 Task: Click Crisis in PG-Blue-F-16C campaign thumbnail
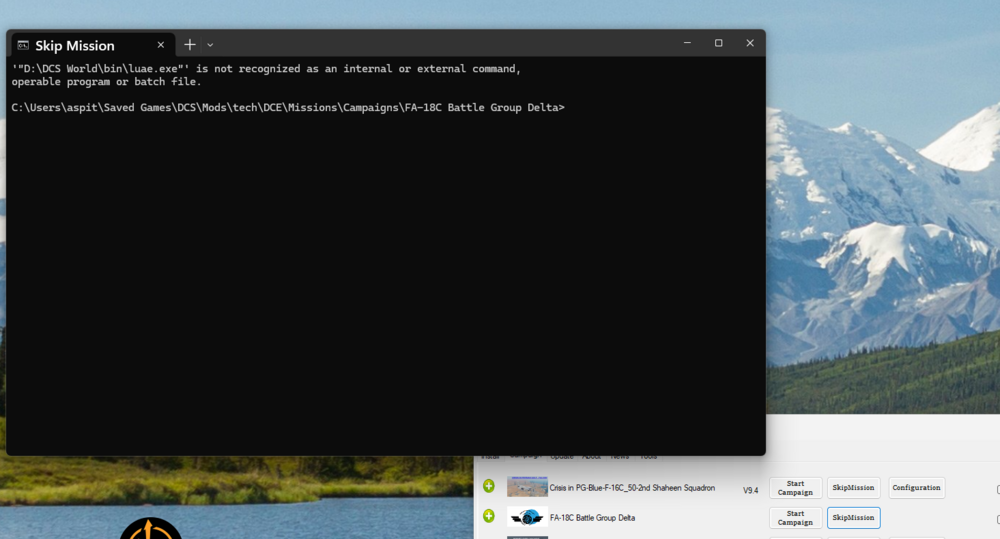527,487
